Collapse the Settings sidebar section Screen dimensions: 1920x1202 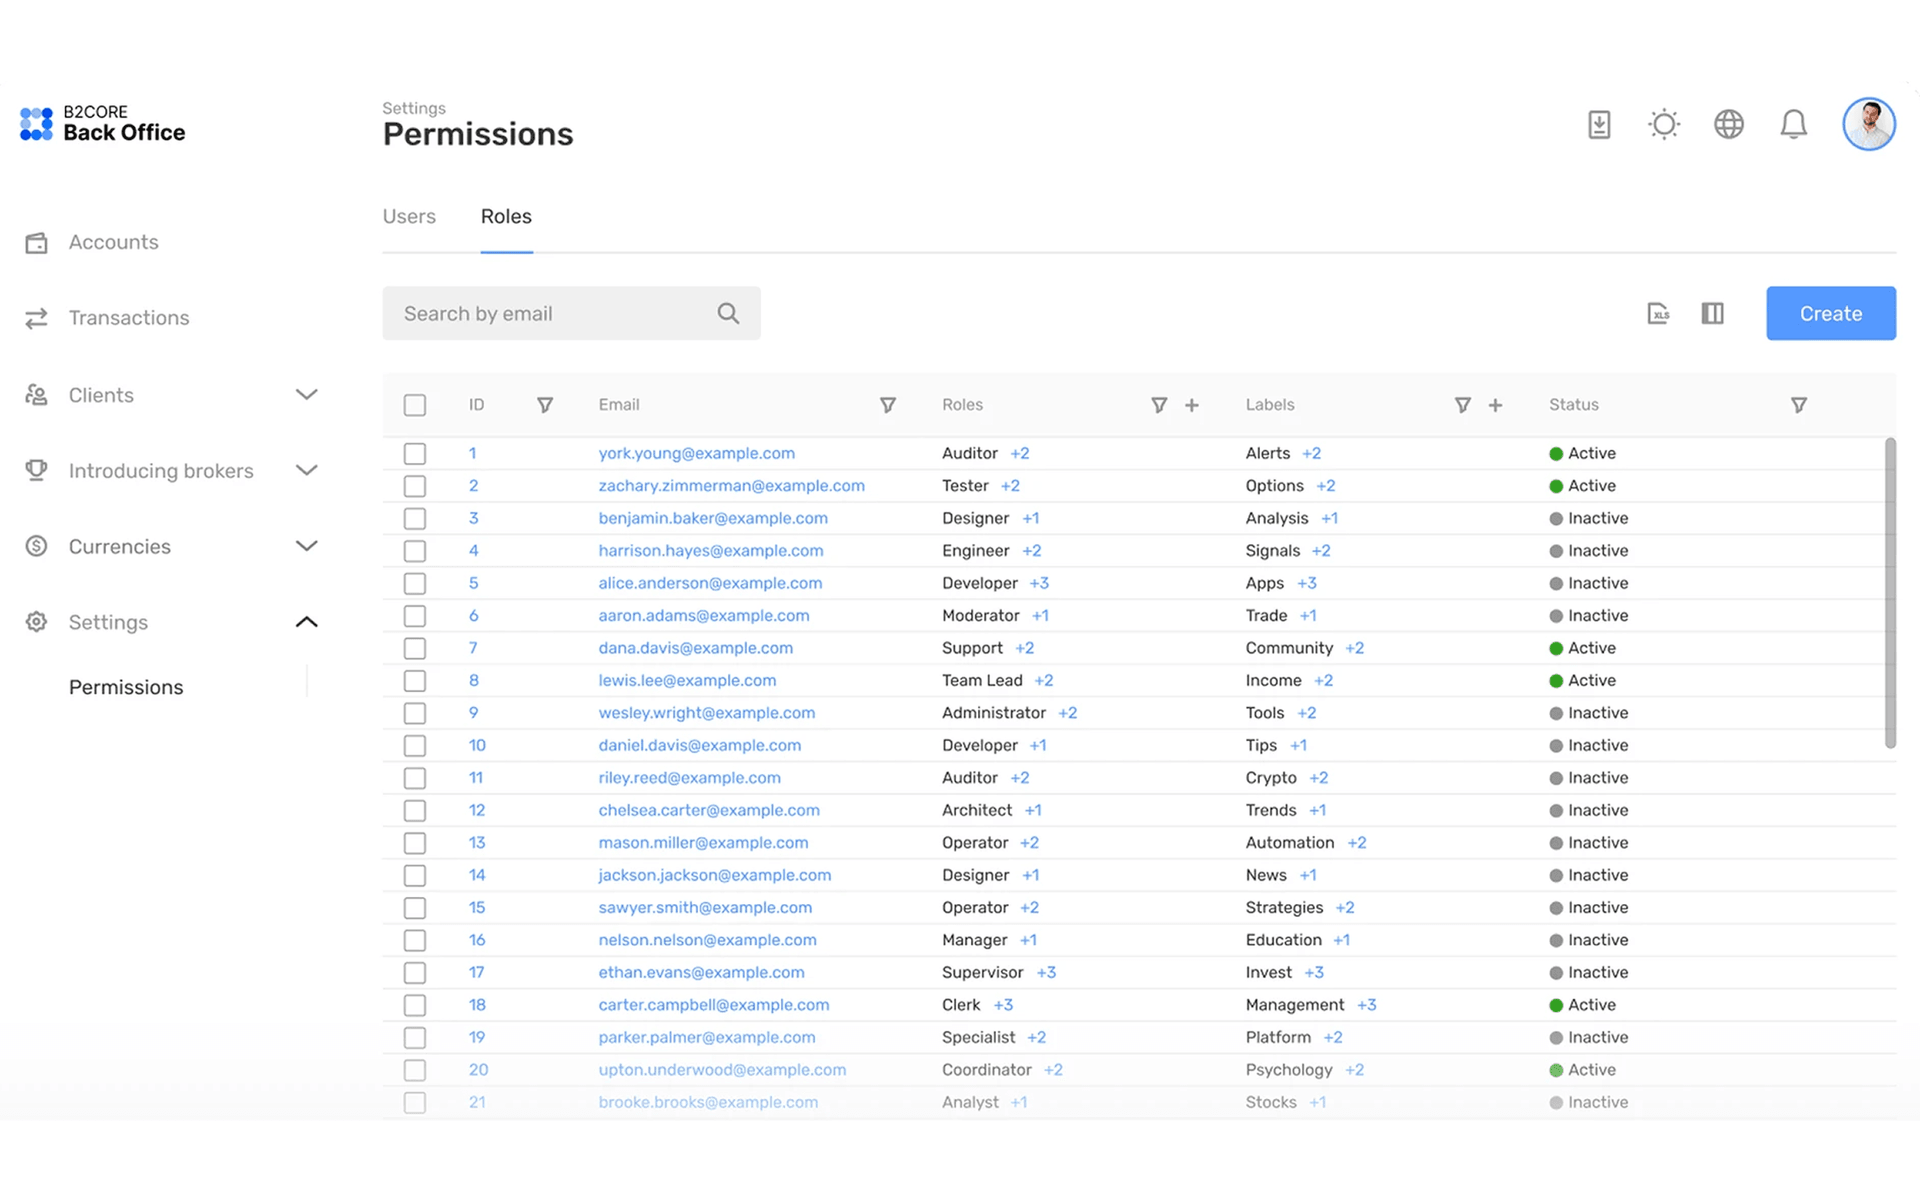point(306,622)
